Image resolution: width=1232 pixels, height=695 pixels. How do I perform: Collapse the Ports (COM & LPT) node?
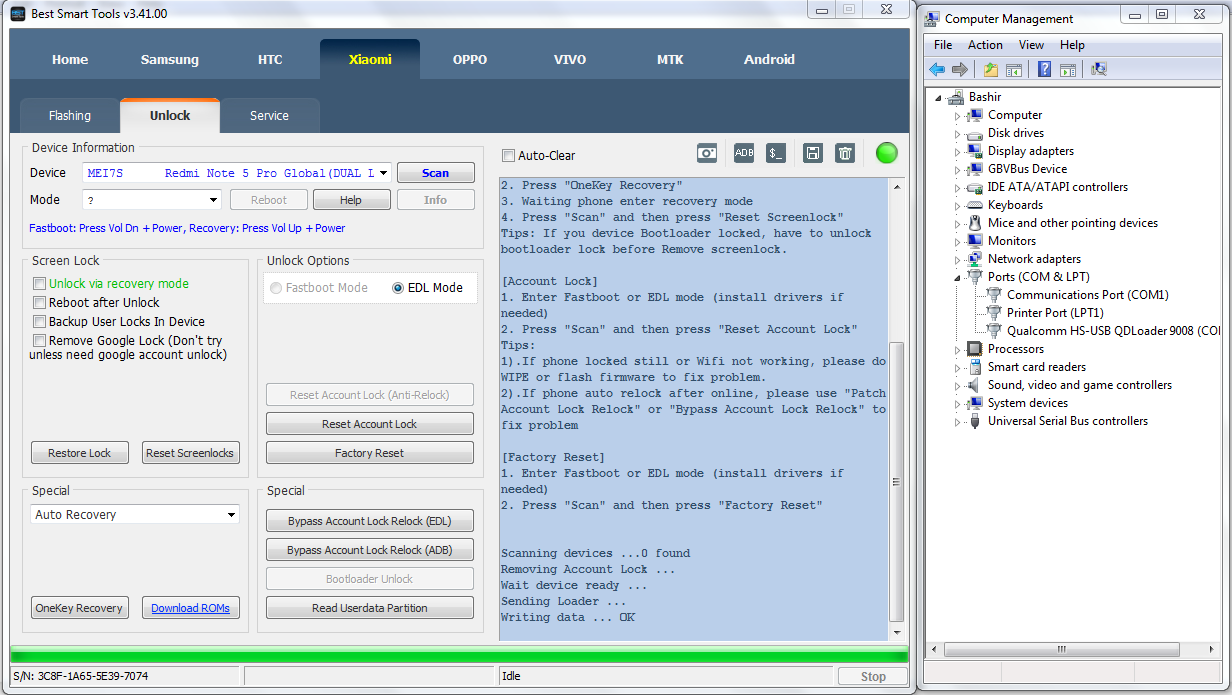957,278
